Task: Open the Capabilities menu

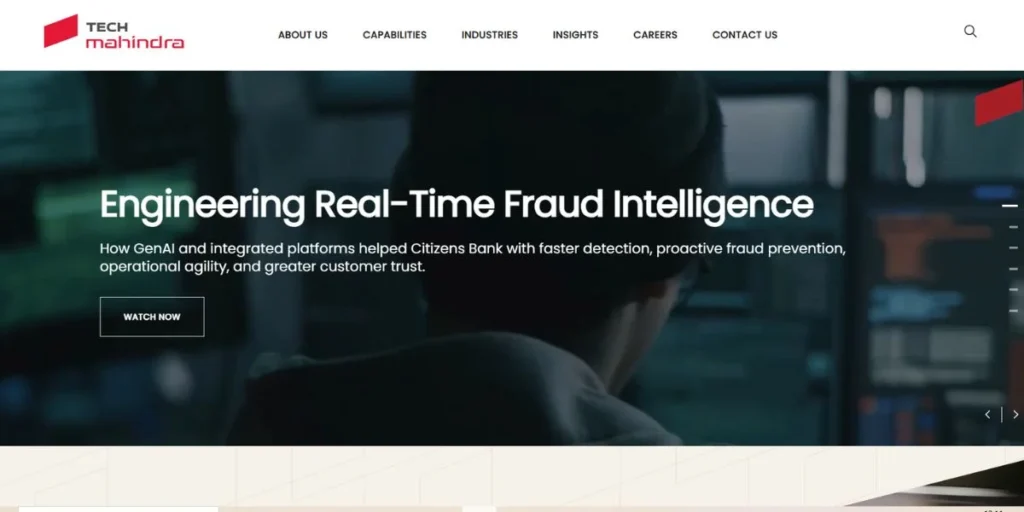Action: tap(394, 35)
